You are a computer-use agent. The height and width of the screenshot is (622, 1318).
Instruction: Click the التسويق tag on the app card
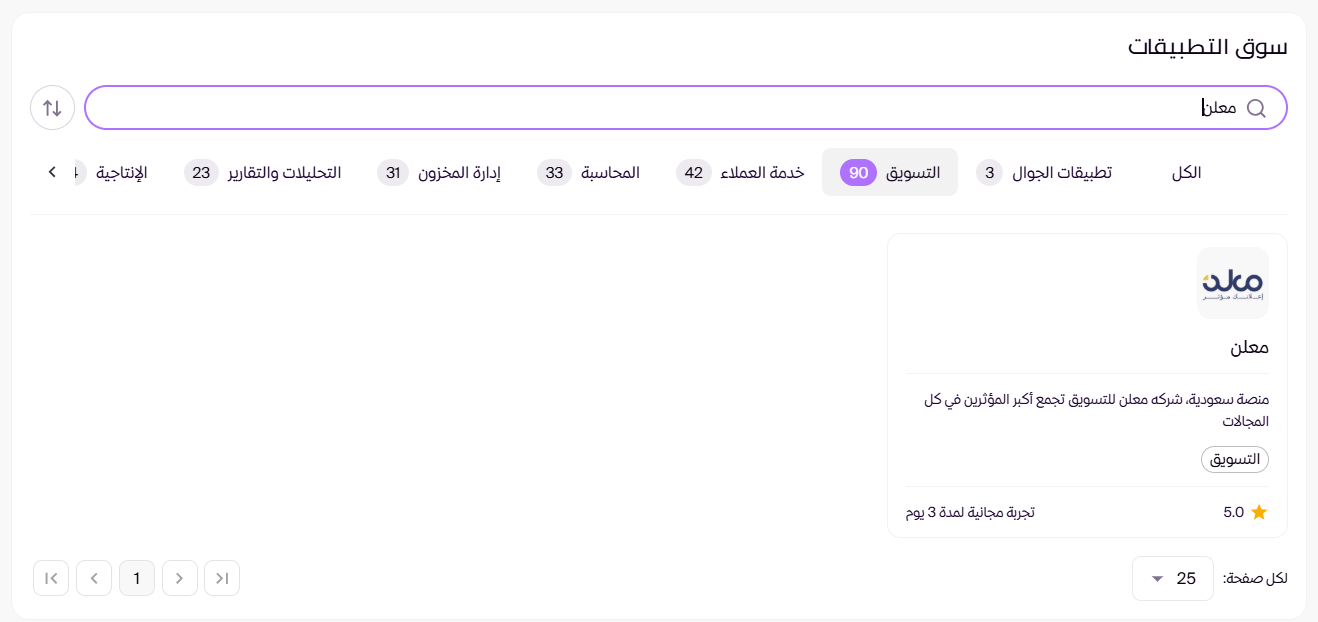1234,459
